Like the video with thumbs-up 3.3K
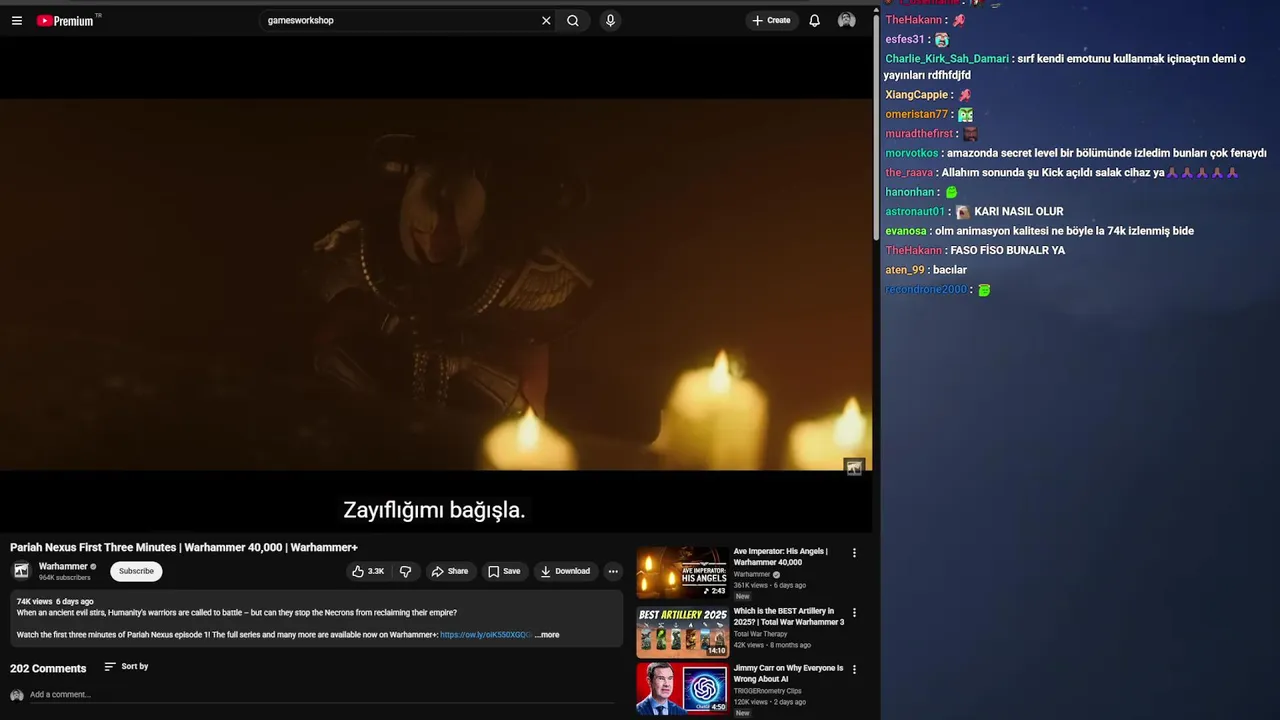The height and width of the screenshot is (720, 1280). [x=368, y=571]
